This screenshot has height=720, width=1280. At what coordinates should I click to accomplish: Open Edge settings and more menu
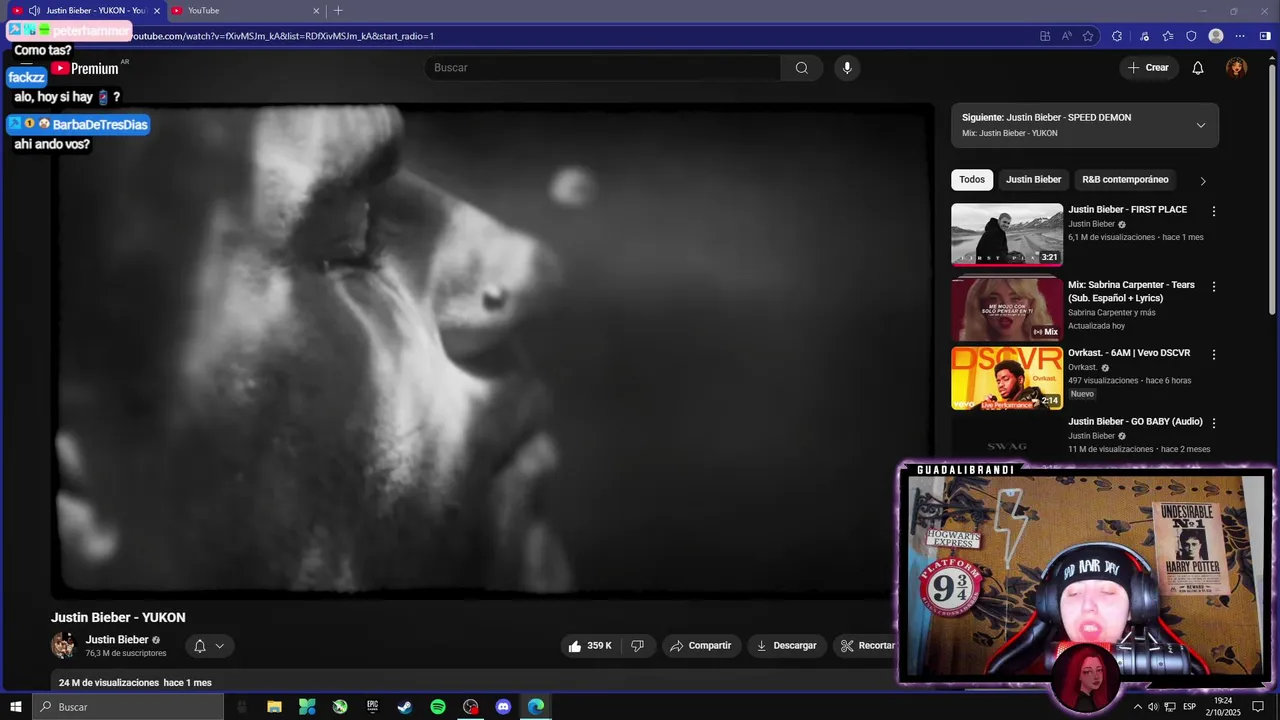(x=1240, y=36)
